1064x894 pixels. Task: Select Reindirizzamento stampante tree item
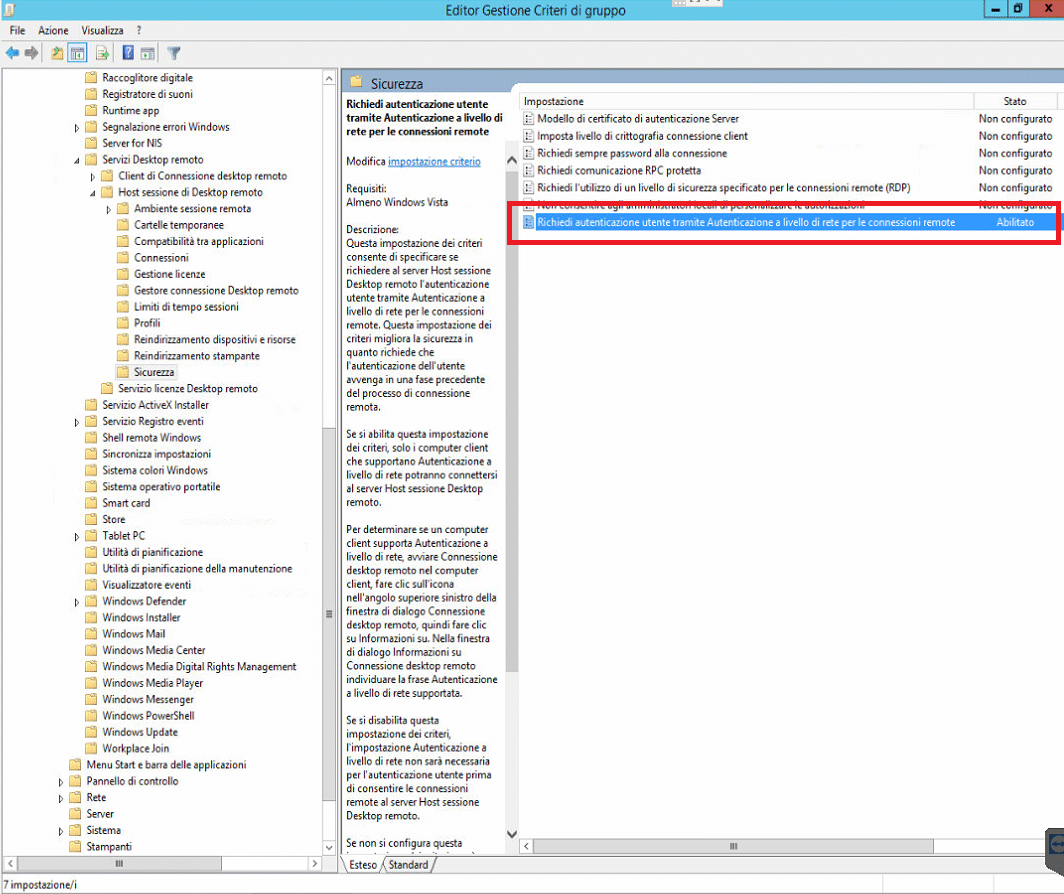[x=197, y=356]
